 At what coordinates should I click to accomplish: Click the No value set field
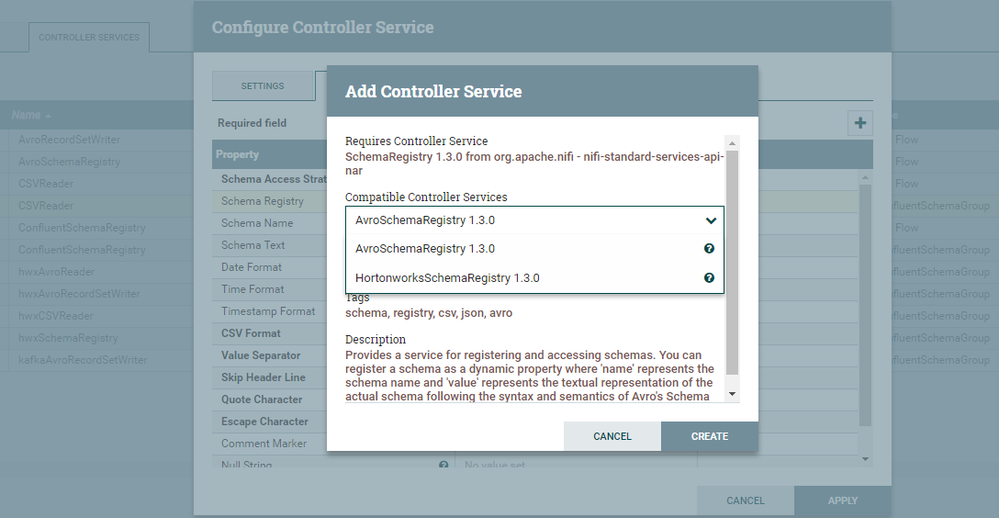[x=494, y=465]
